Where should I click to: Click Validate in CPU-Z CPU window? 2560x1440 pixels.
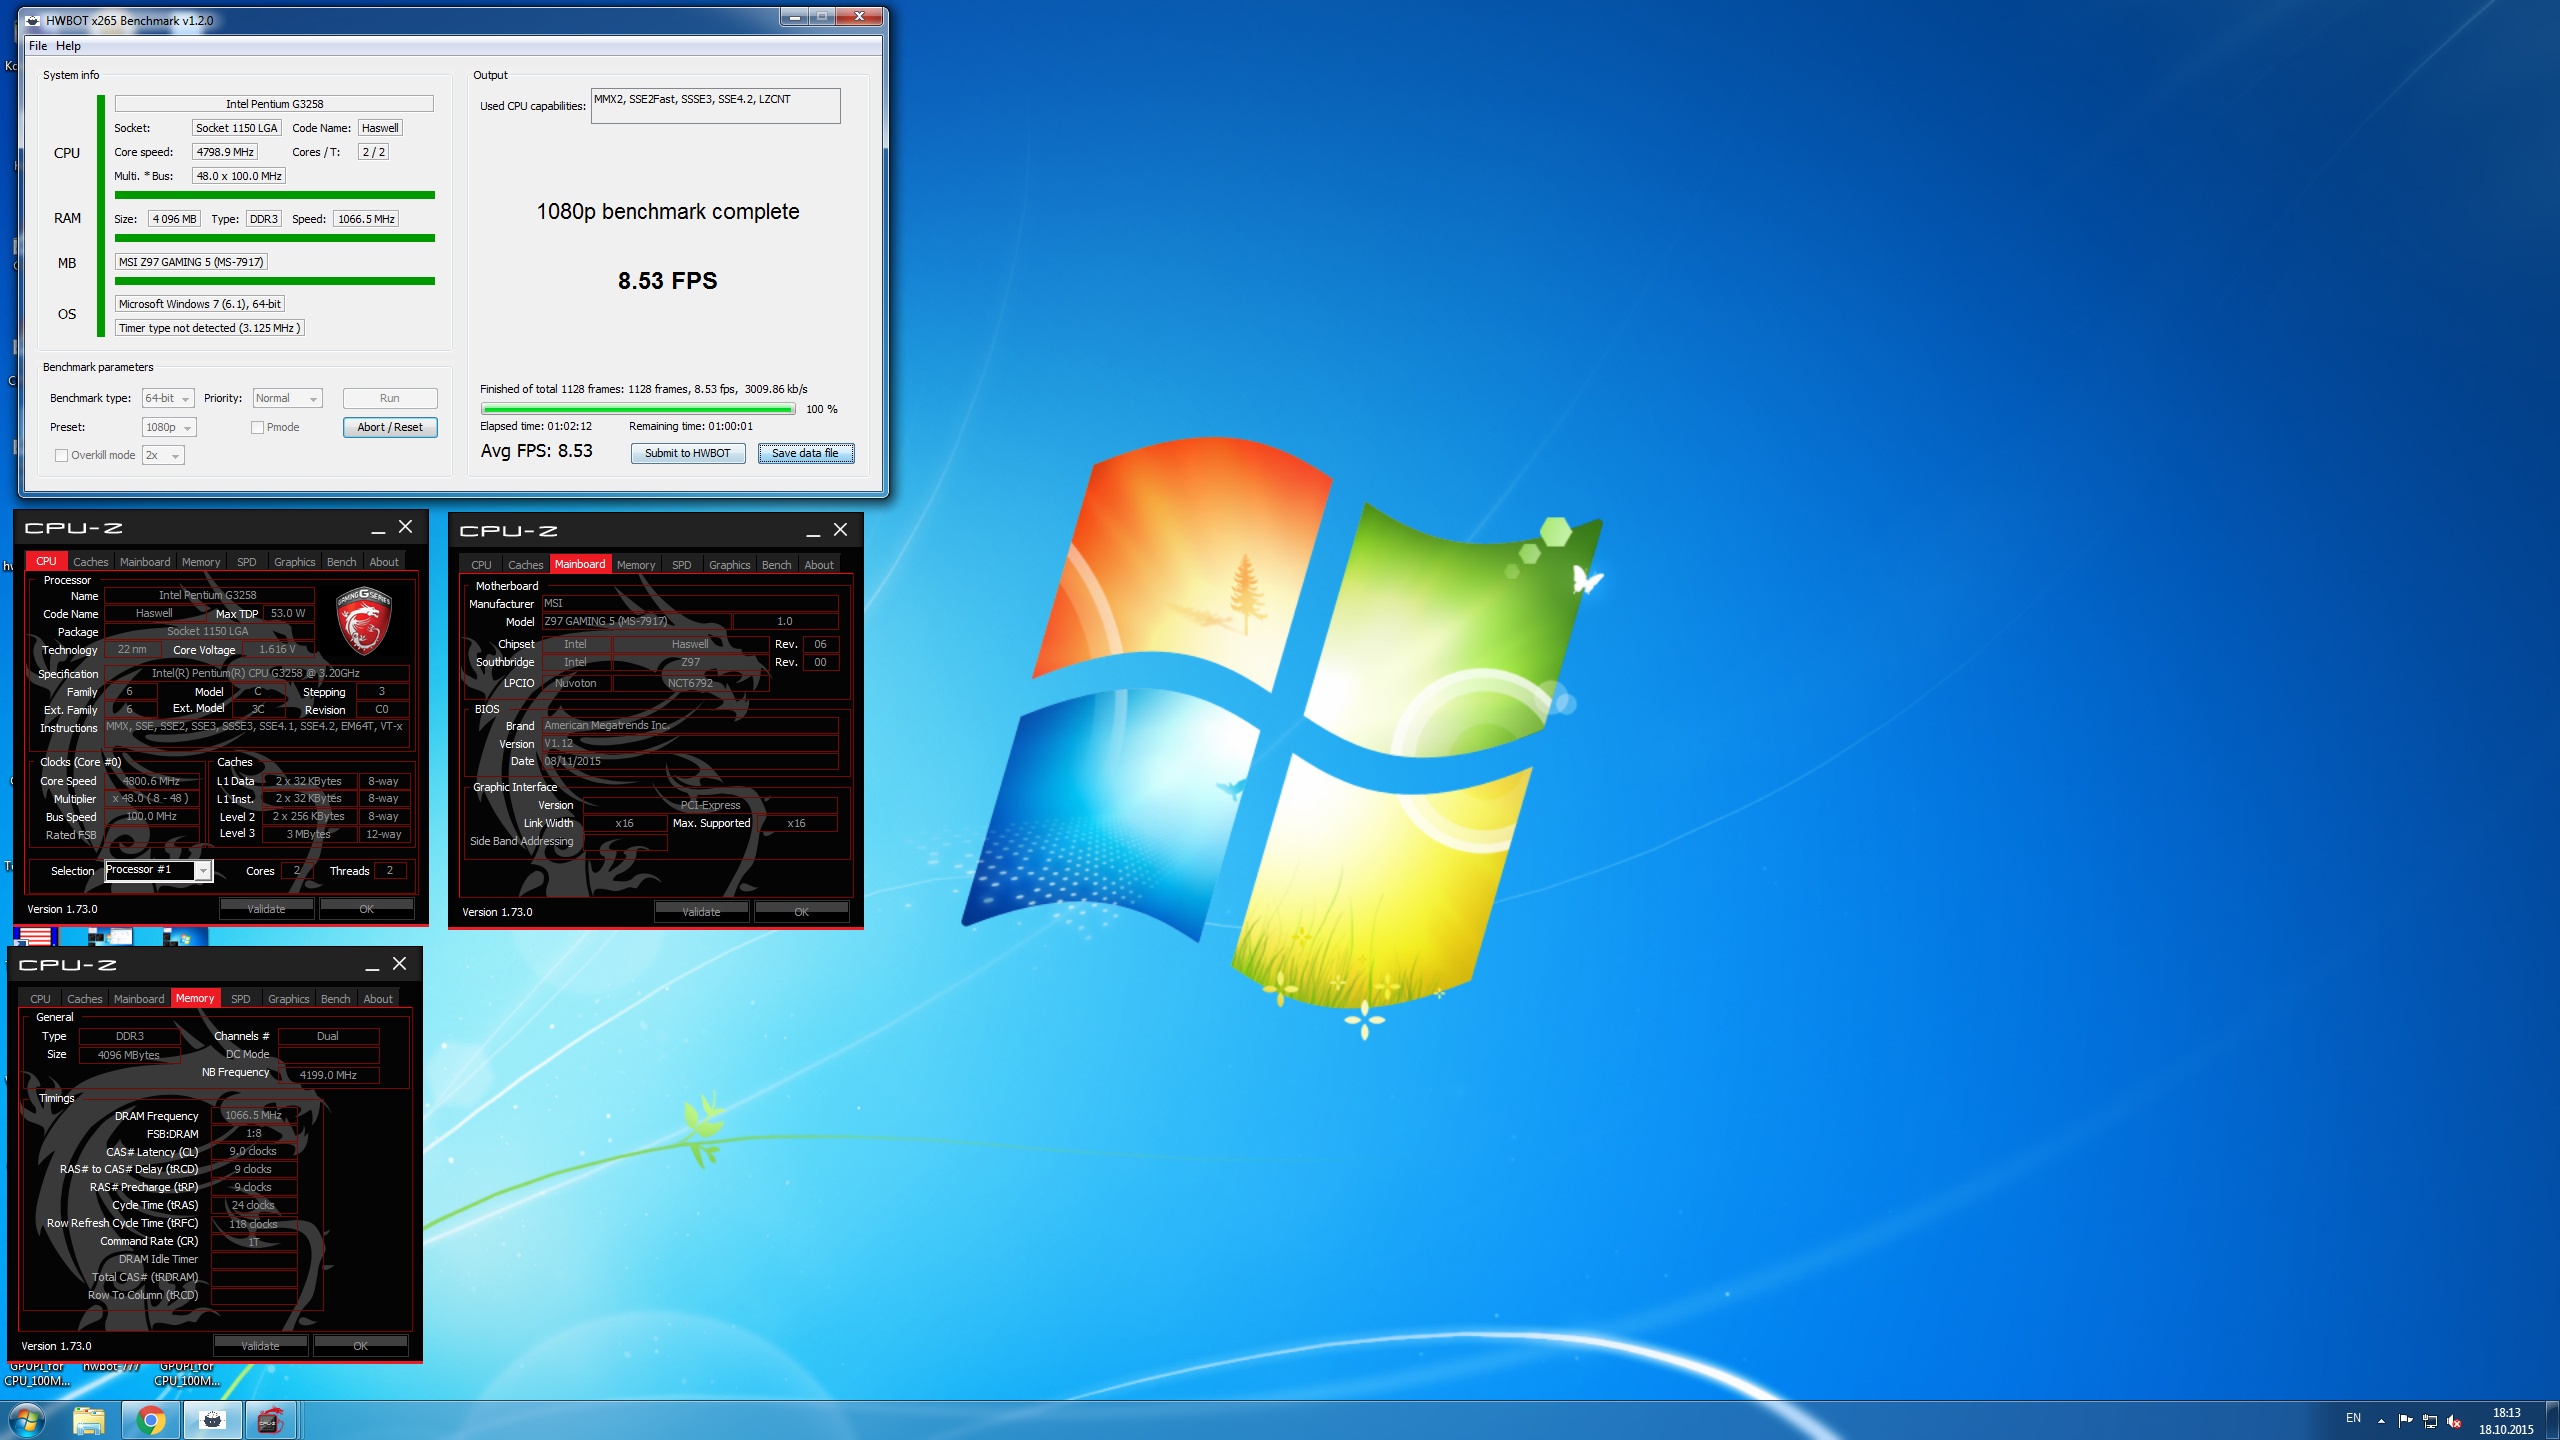pos(267,909)
